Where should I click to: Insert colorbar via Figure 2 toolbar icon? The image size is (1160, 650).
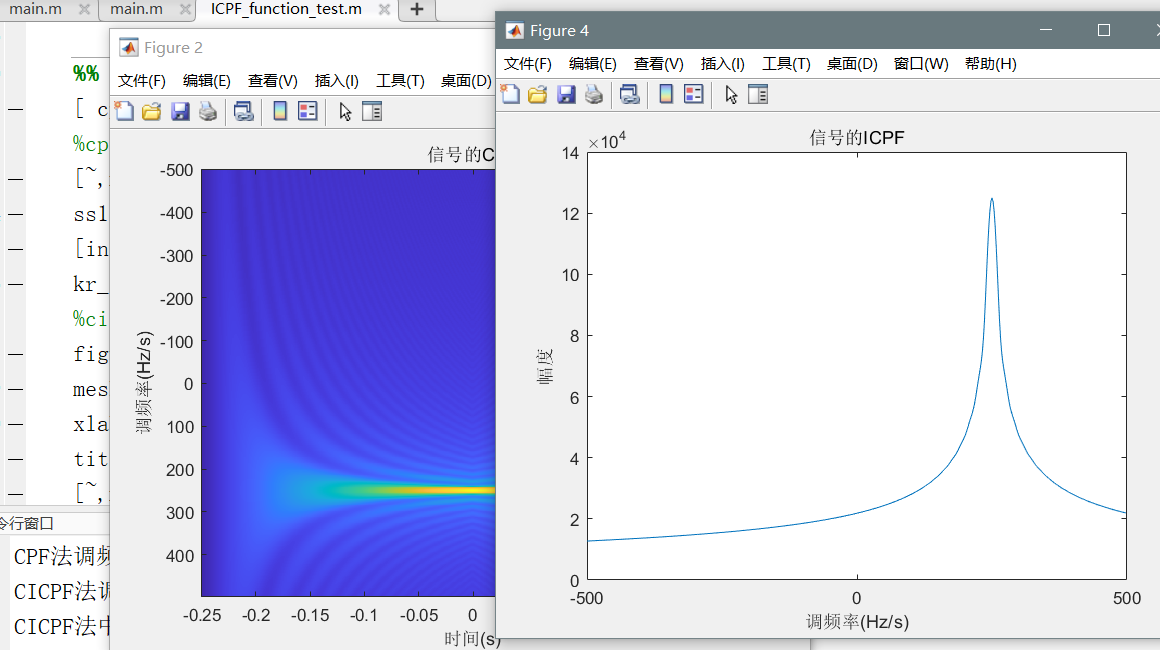point(280,112)
